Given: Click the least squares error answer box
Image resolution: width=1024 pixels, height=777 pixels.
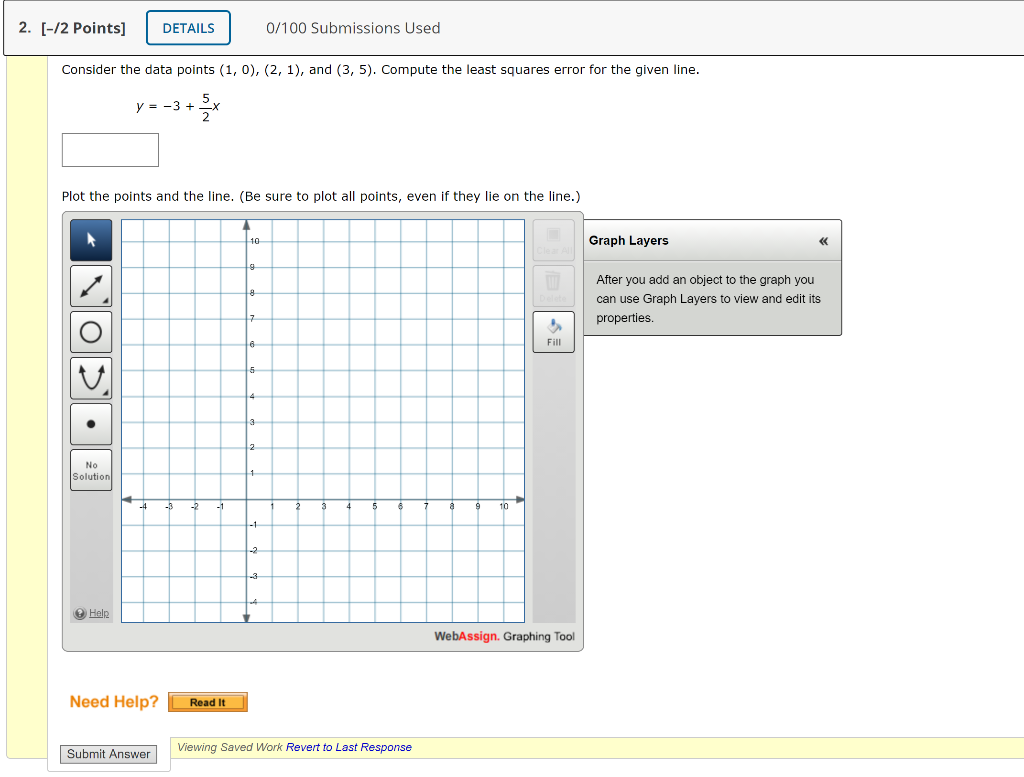Looking at the screenshot, I should (x=110, y=149).
